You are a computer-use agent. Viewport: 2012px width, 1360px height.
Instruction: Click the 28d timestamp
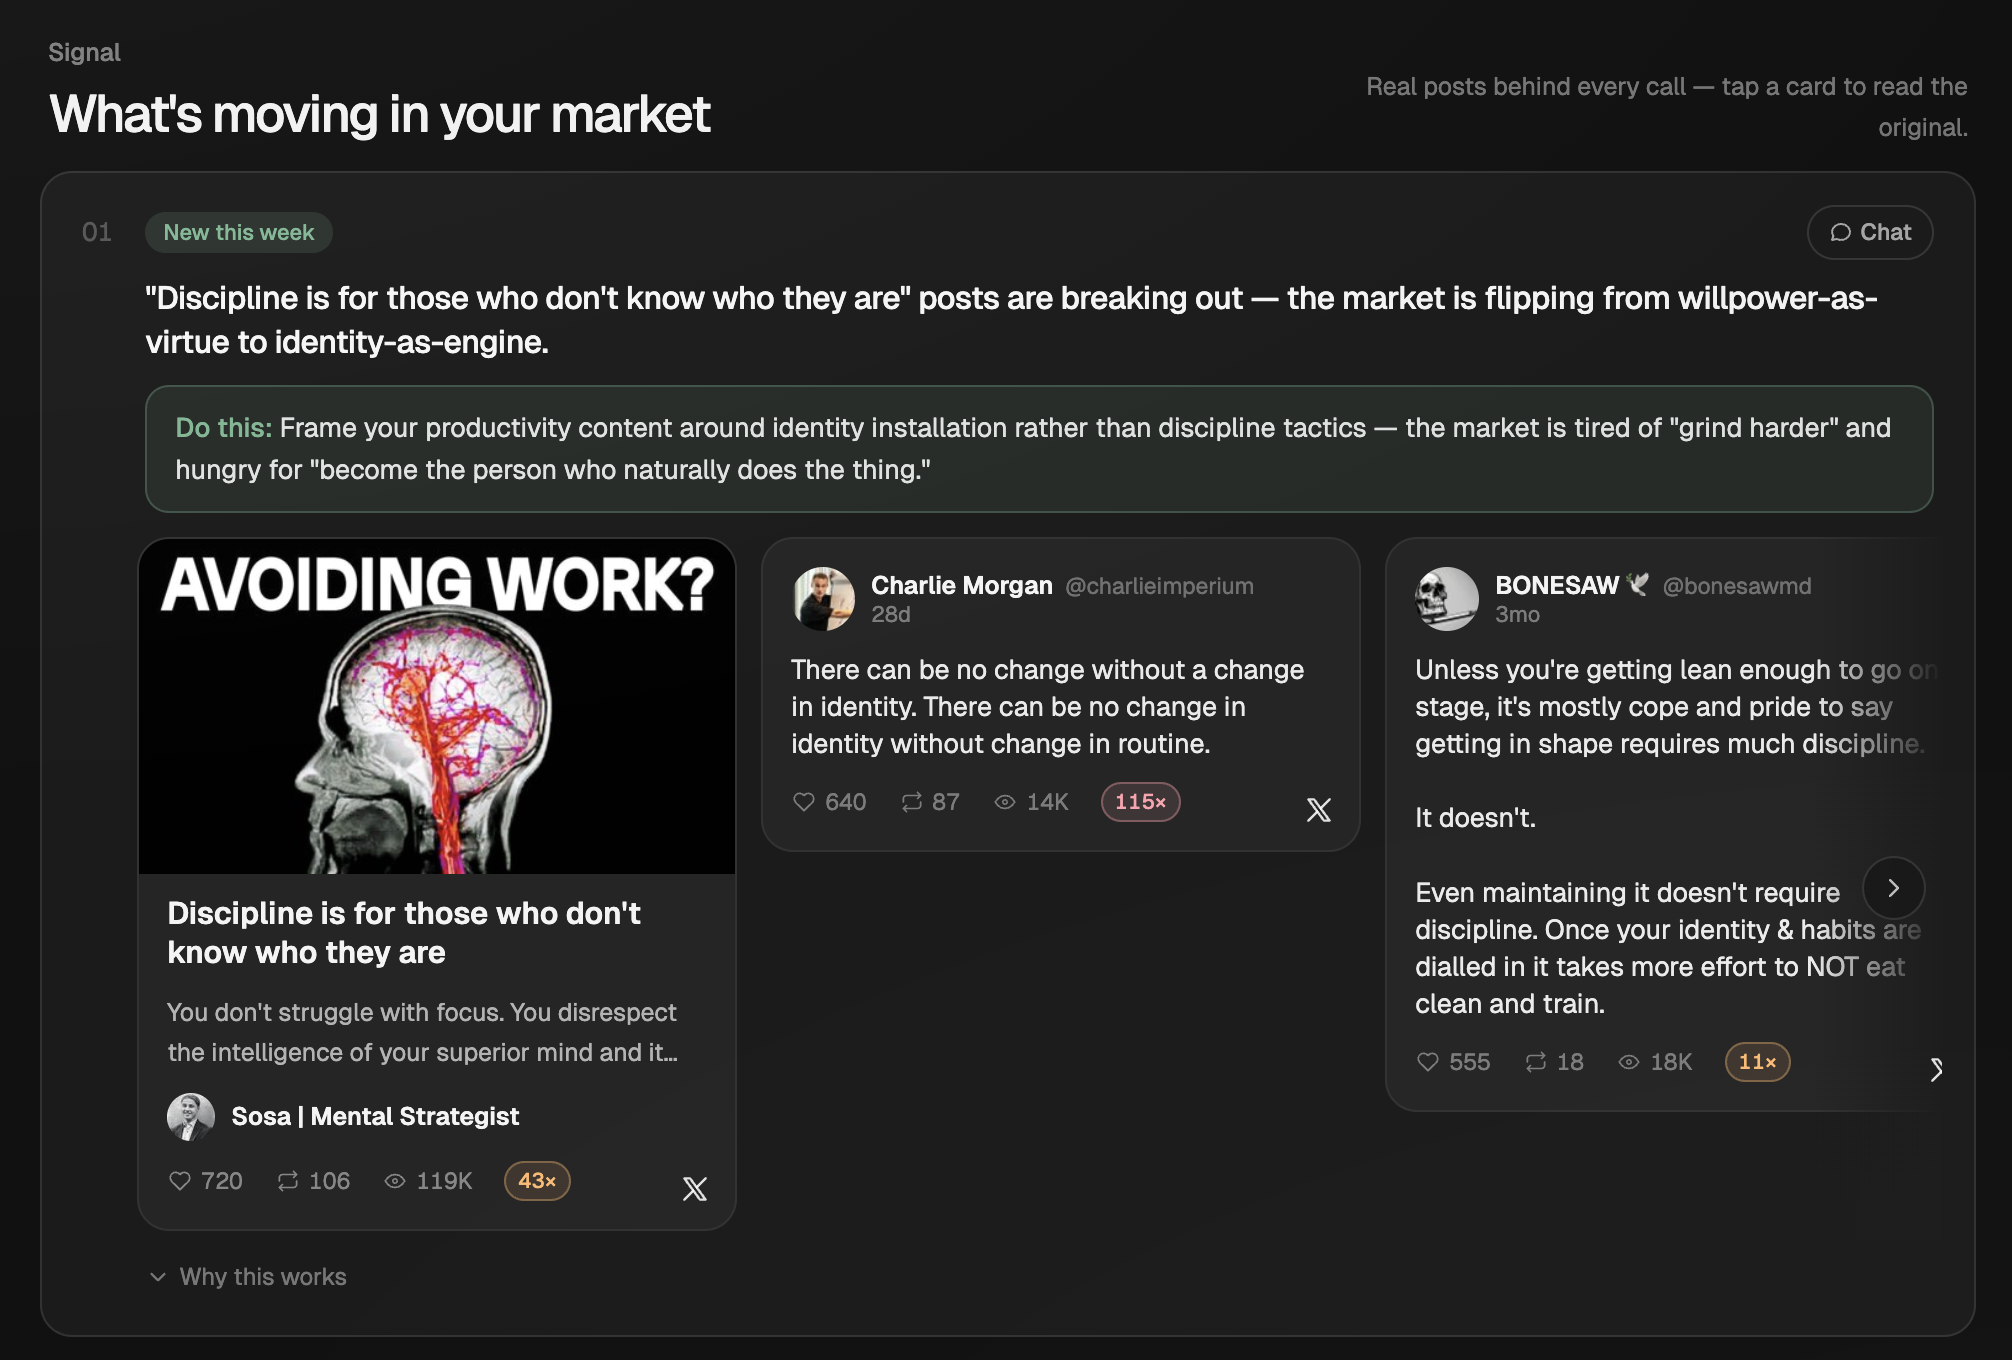(891, 615)
